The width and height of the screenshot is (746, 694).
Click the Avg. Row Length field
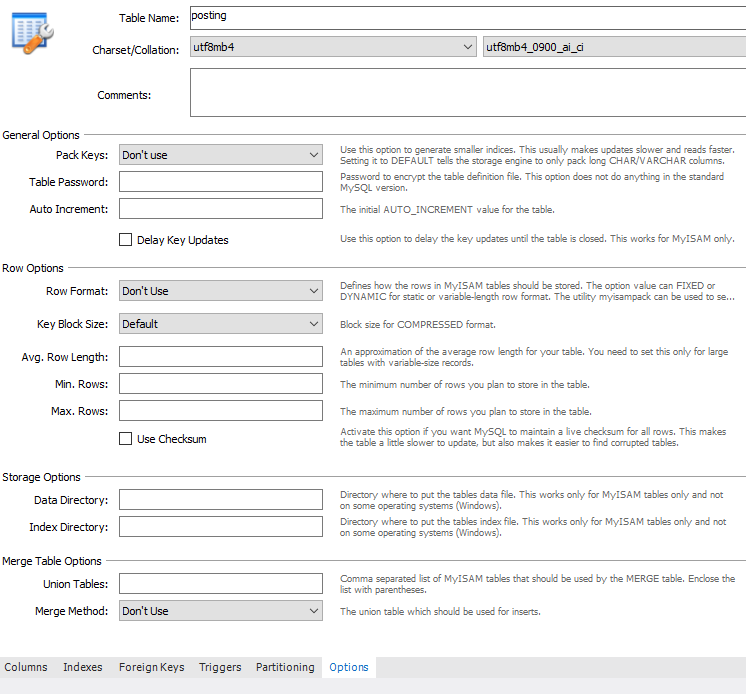tap(221, 356)
